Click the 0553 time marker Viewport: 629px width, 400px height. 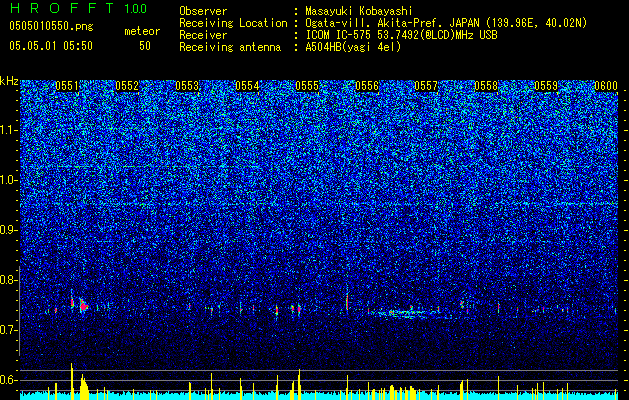click(x=187, y=86)
